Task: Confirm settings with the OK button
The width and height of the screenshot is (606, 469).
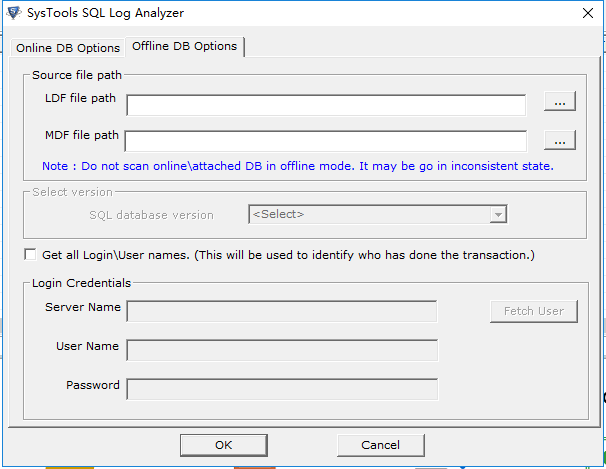Action: click(x=224, y=445)
